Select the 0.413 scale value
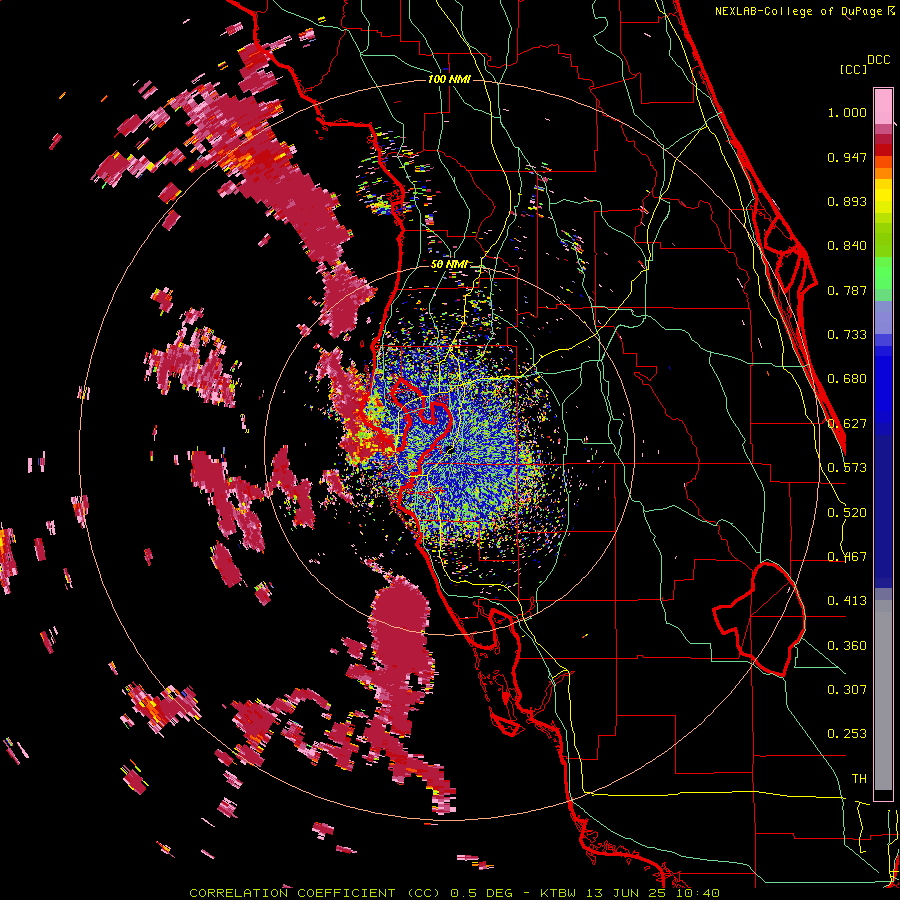This screenshot has height=900, width=900. [x=847, y=601]
